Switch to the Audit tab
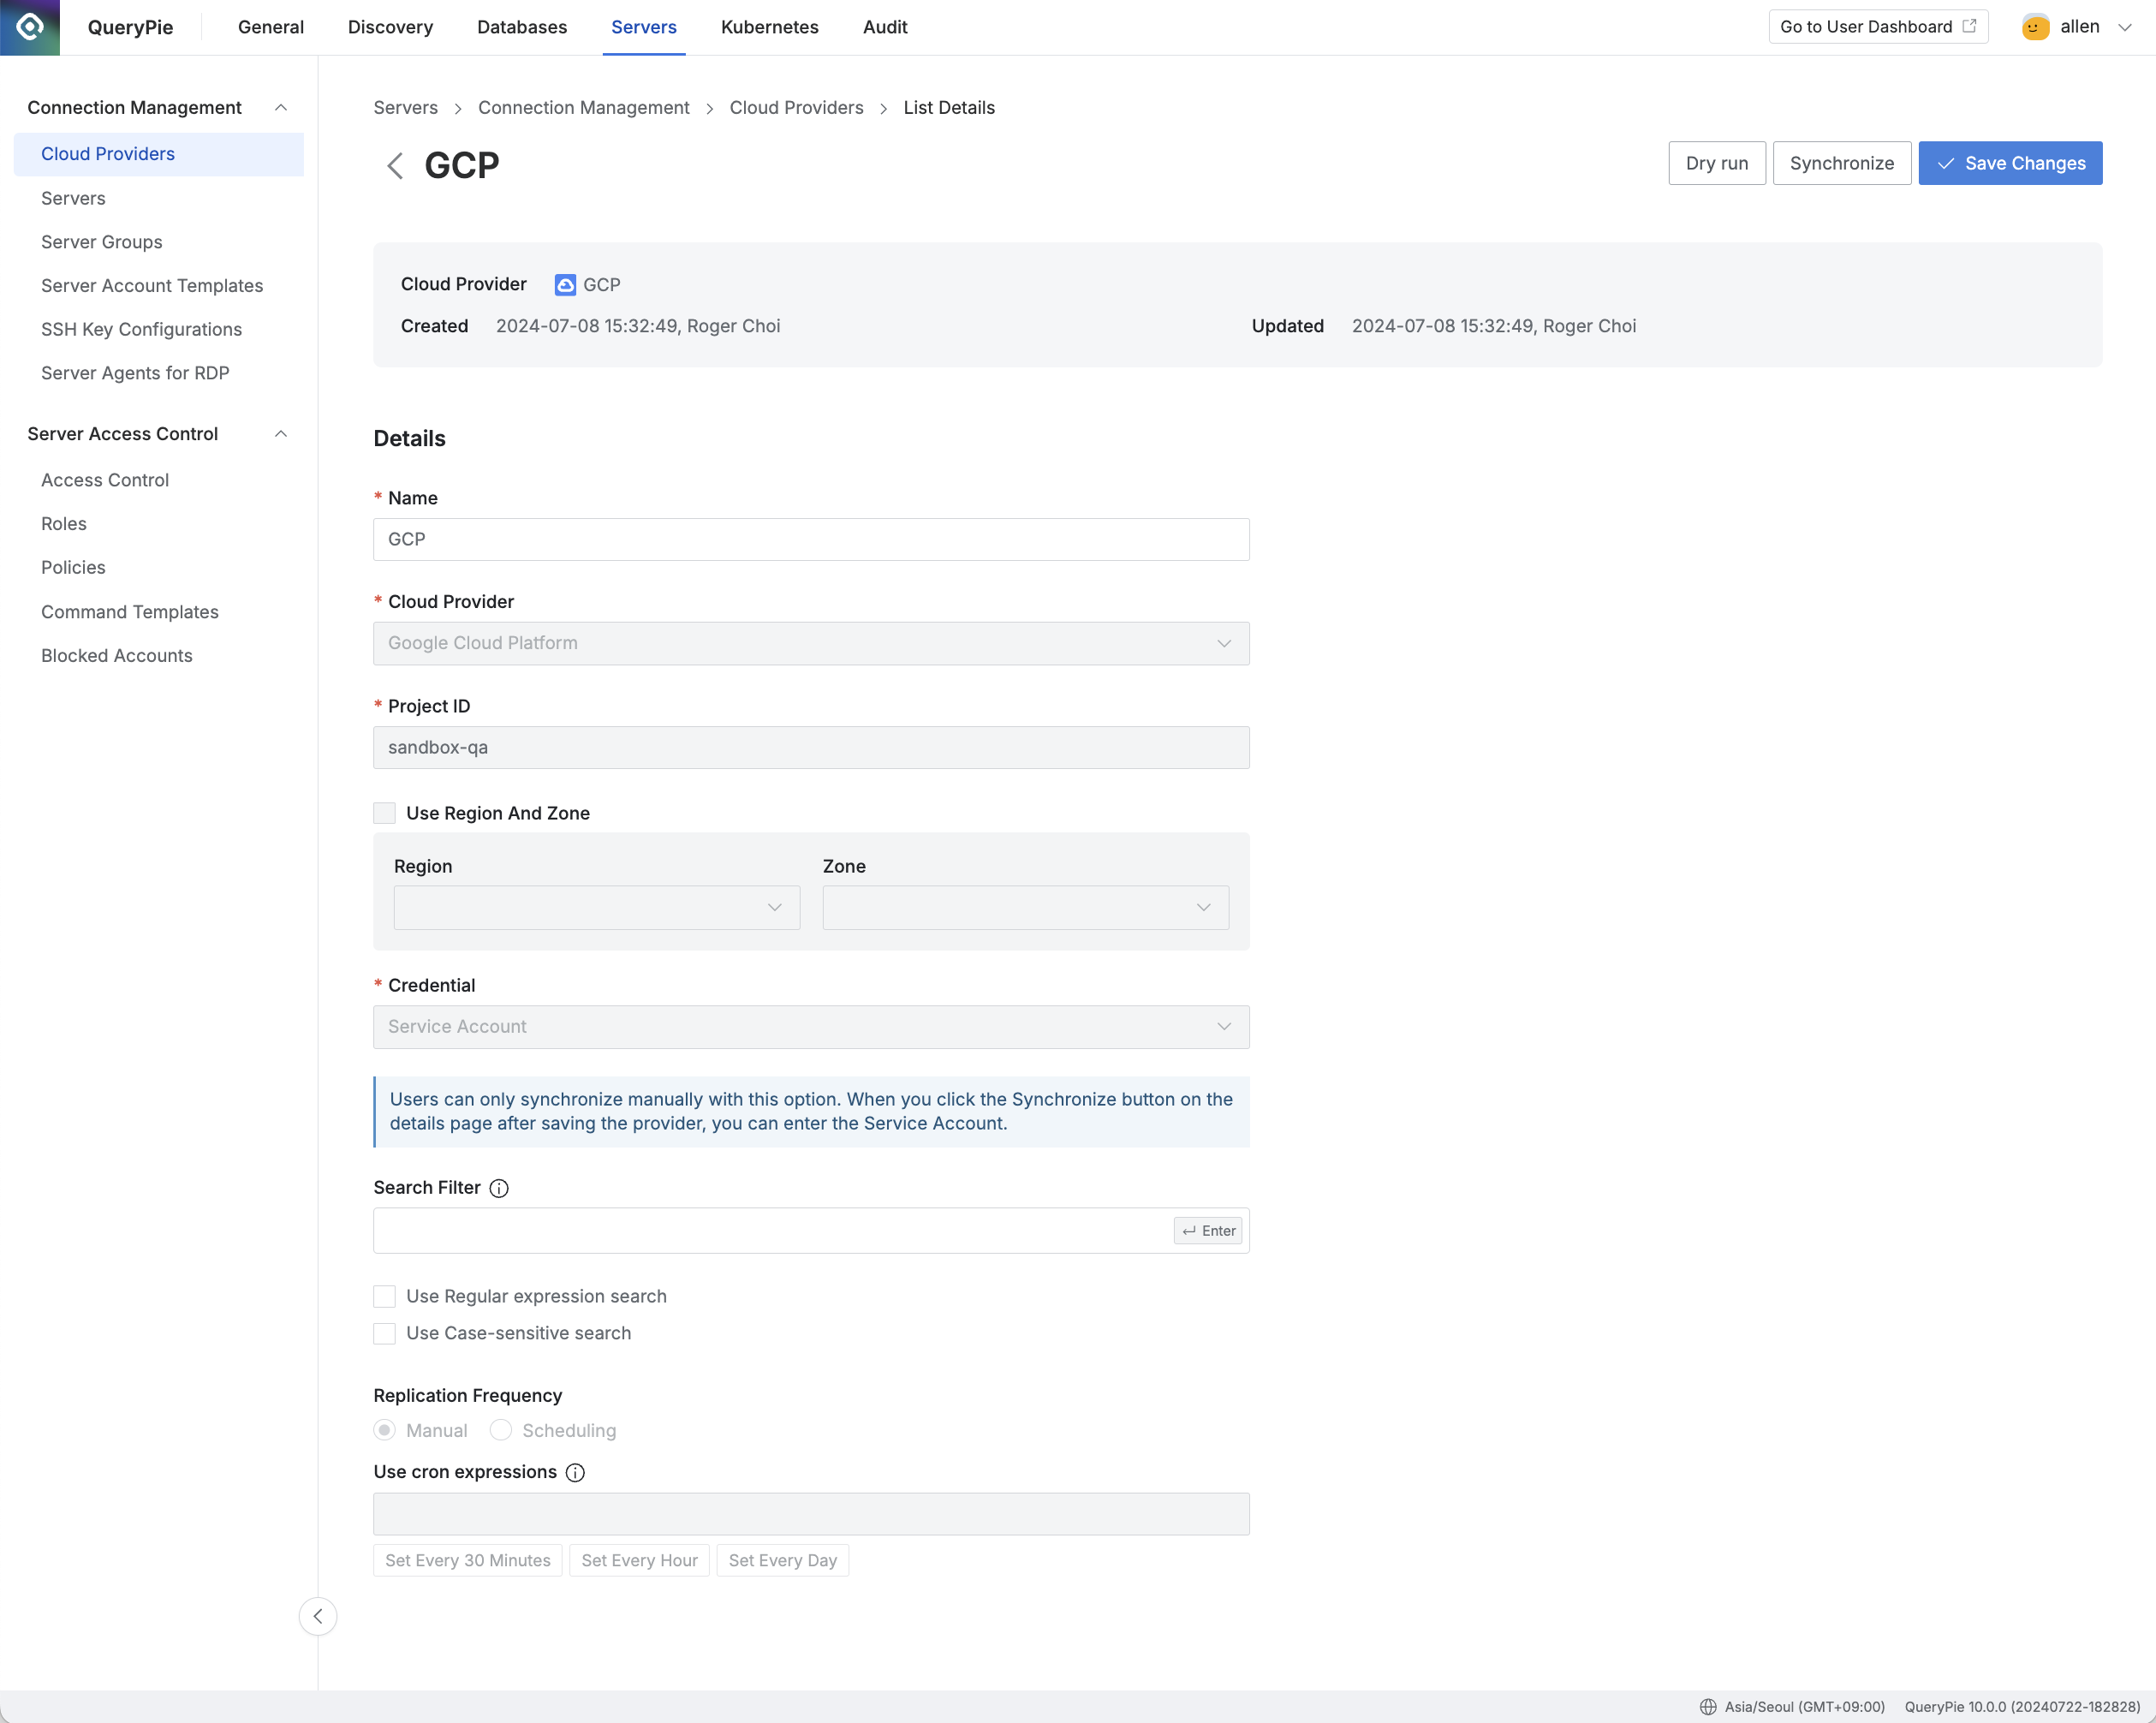 click(x=885, y=27)
